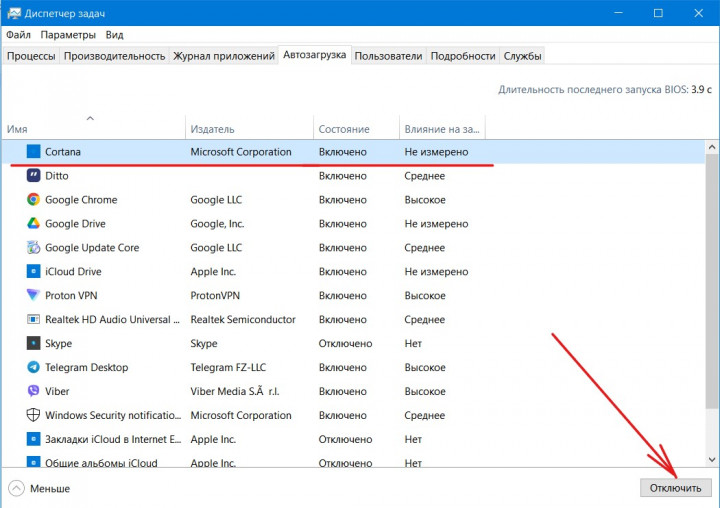Switch to the Производительность tab
This screenshot has height=508, width=720.
[114, 56]
